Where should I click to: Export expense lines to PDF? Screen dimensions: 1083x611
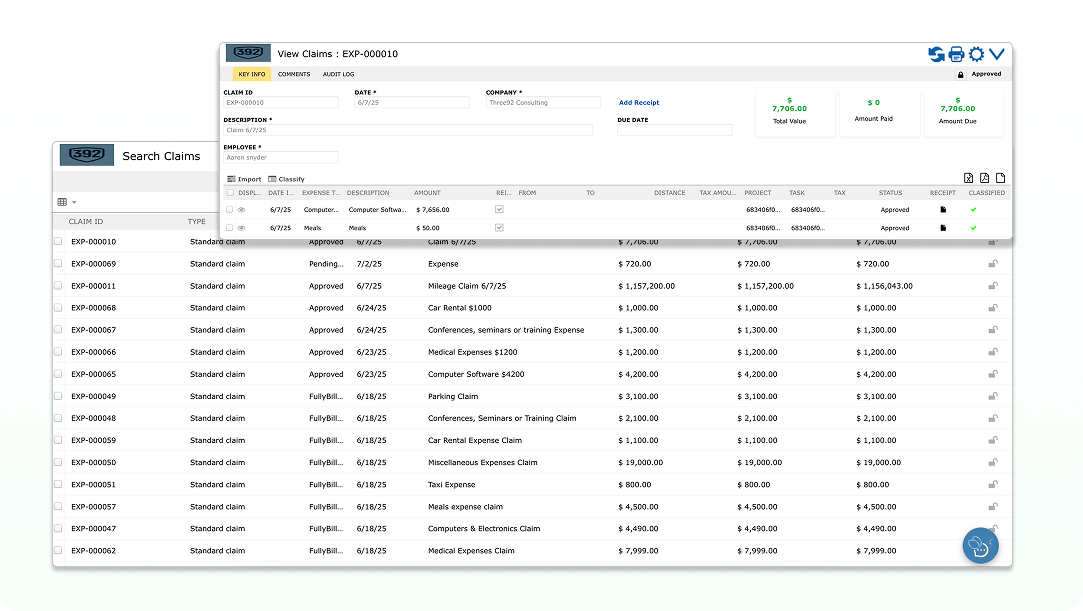click(x=984, y=178)
